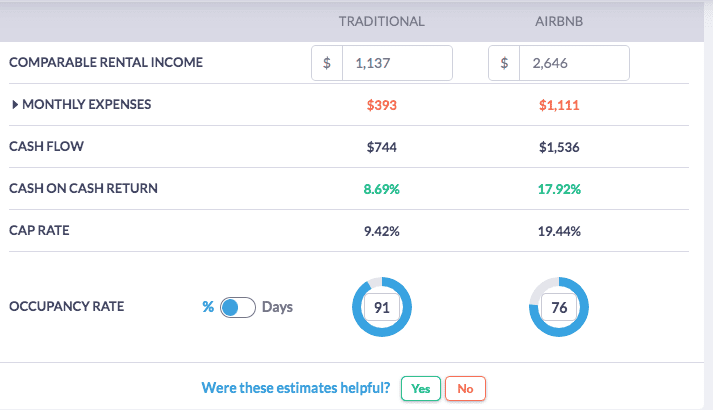Image resolution: width=713 pixels, height=410 pixels.
Task: Click the dollar sign beside Traditional income
Action: coord(327,63)
